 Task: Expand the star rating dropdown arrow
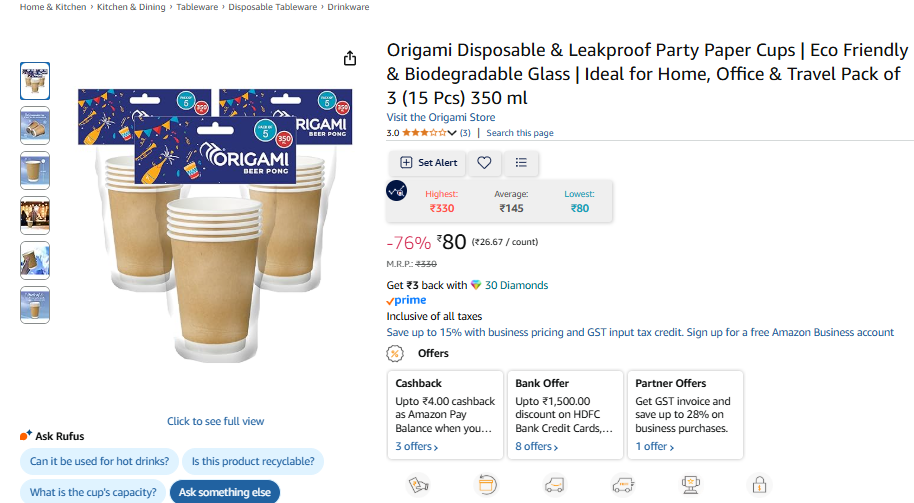(x=452, y=133)
